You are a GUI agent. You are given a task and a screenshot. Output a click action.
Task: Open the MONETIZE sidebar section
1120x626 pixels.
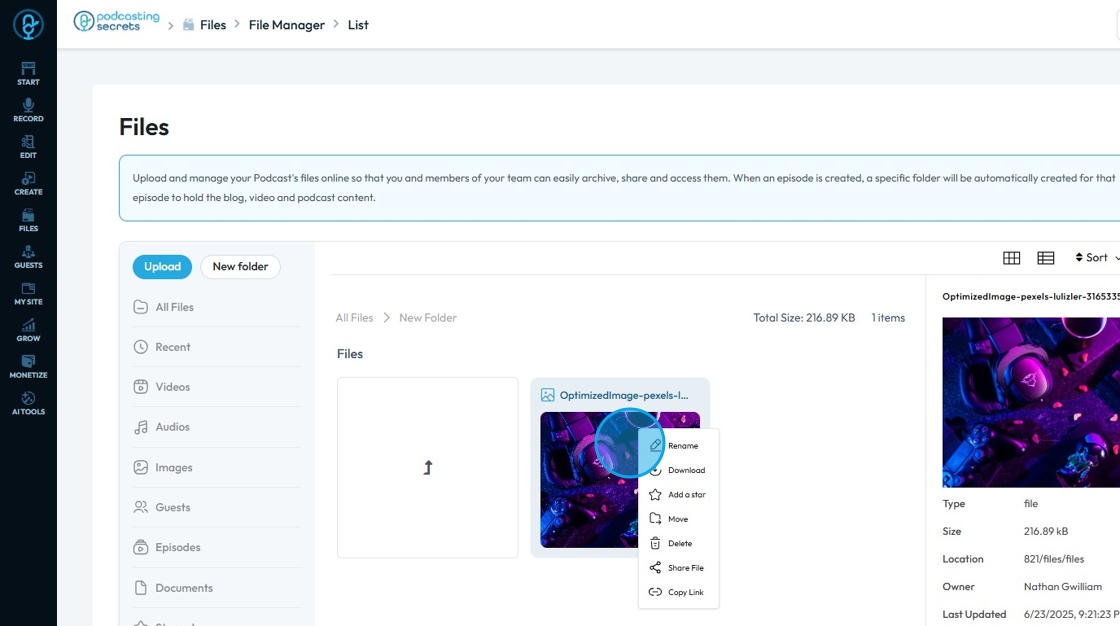28,366
